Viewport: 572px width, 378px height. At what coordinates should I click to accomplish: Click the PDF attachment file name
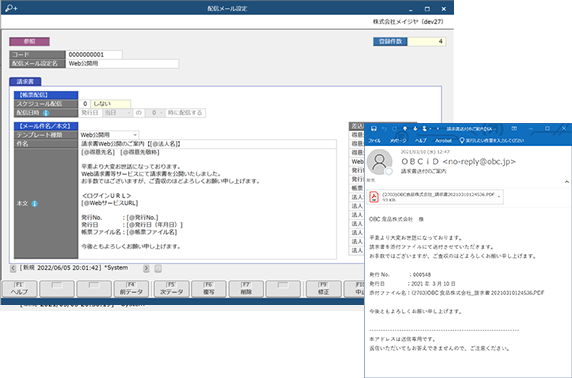(438, 195)
